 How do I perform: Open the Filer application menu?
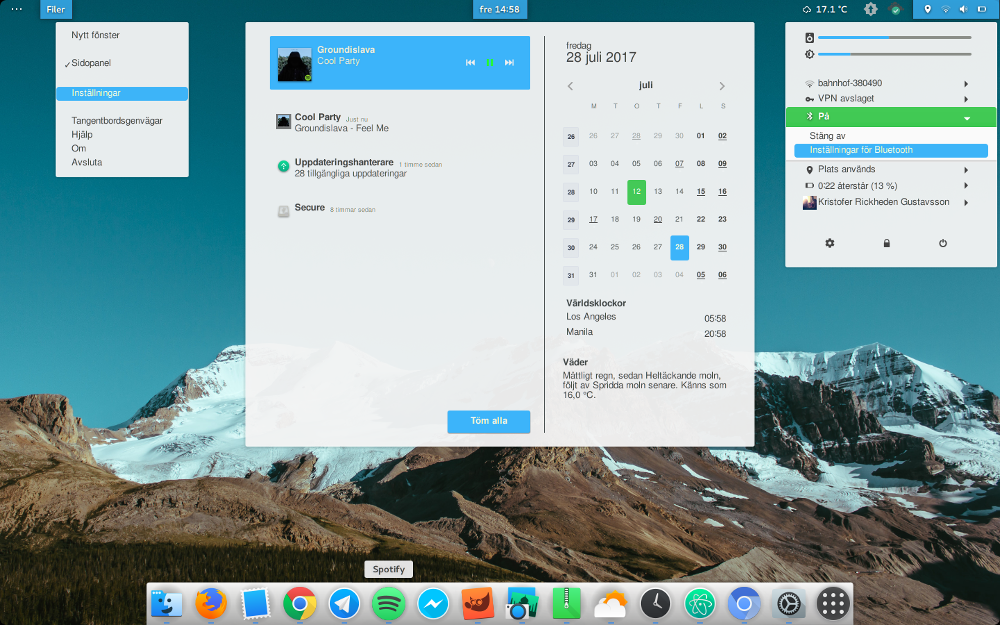coord(55,10)
